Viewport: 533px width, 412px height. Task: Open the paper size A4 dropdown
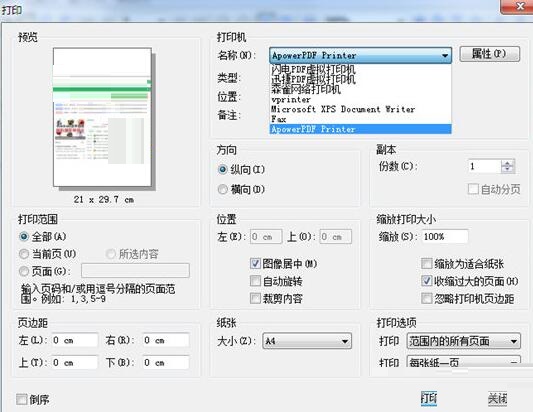307,341
